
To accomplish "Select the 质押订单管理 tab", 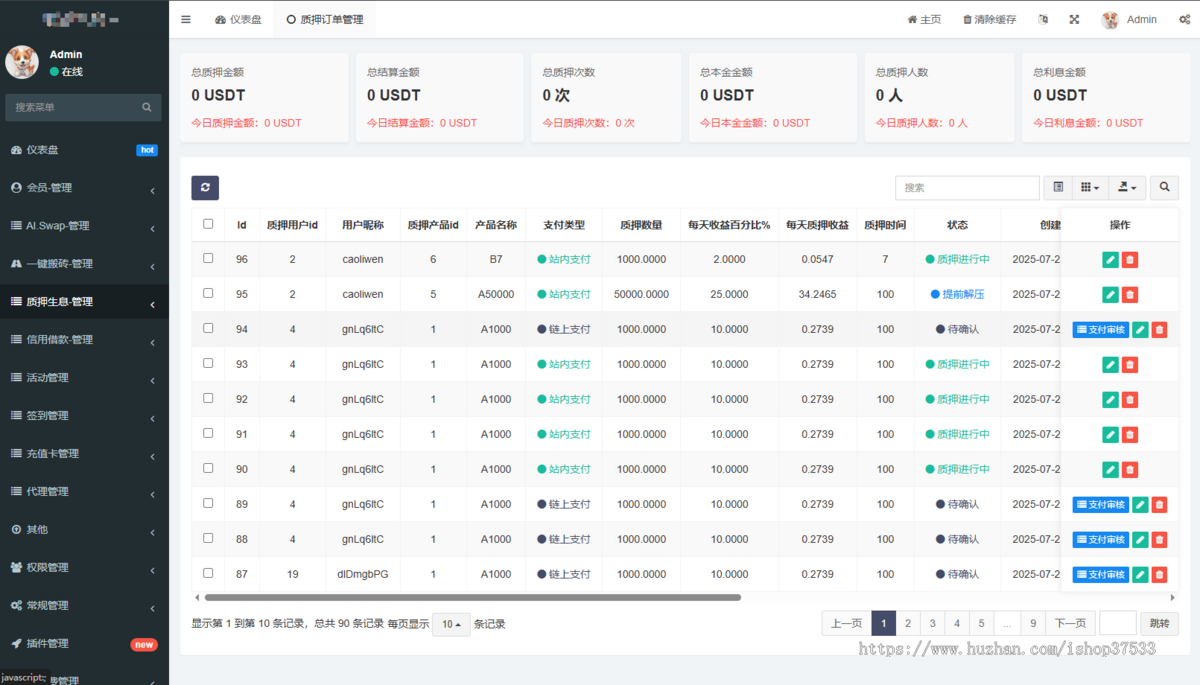I will pos(325,19).
